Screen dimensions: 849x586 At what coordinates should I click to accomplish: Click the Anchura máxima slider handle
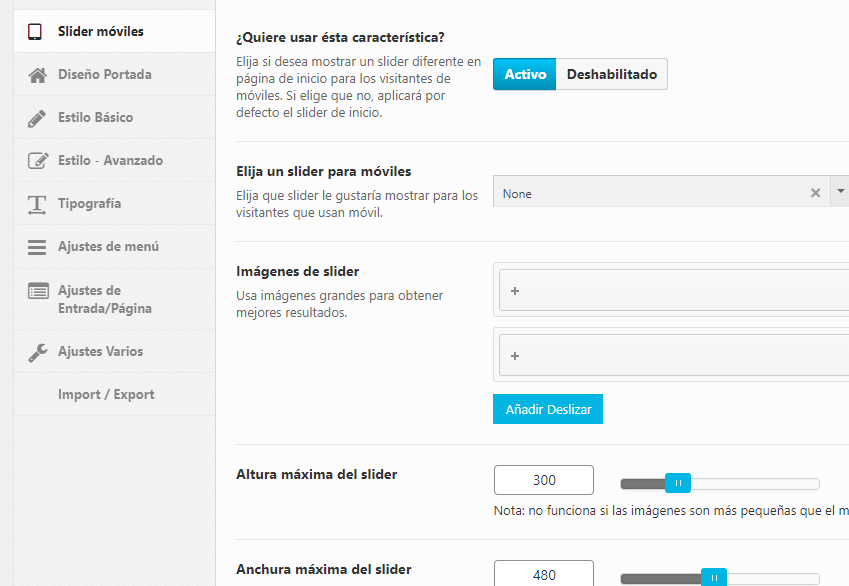click(x=714, y=577)
